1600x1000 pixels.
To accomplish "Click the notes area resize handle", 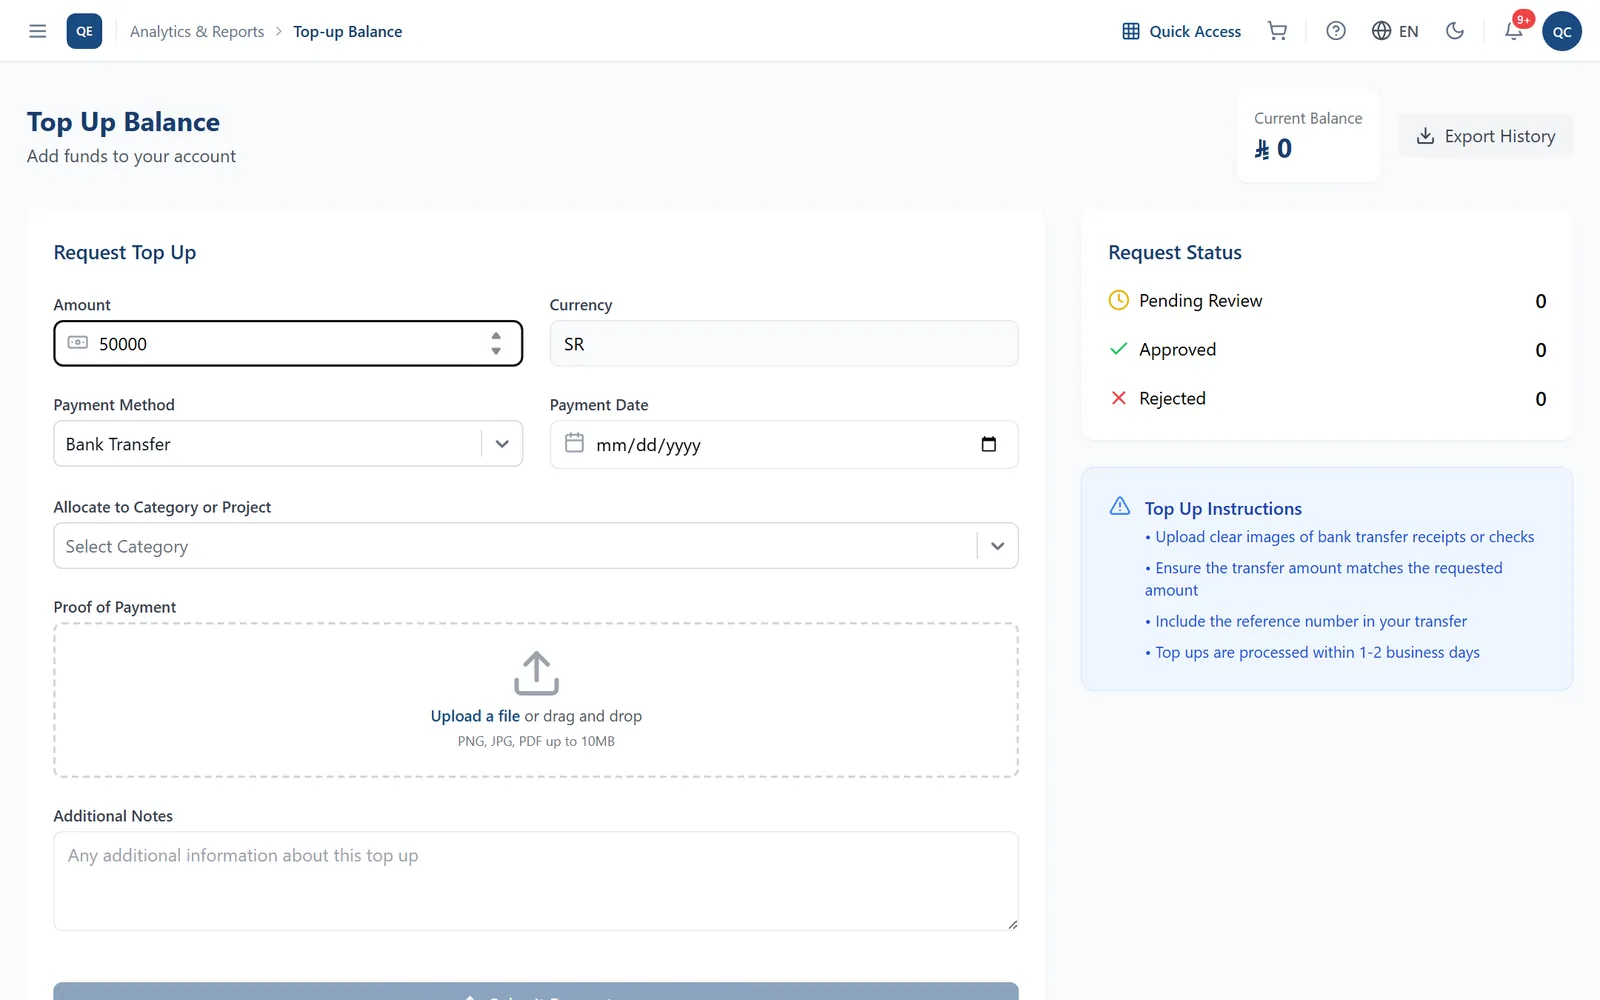I will pyautogui.click(x=1012, y=924).
